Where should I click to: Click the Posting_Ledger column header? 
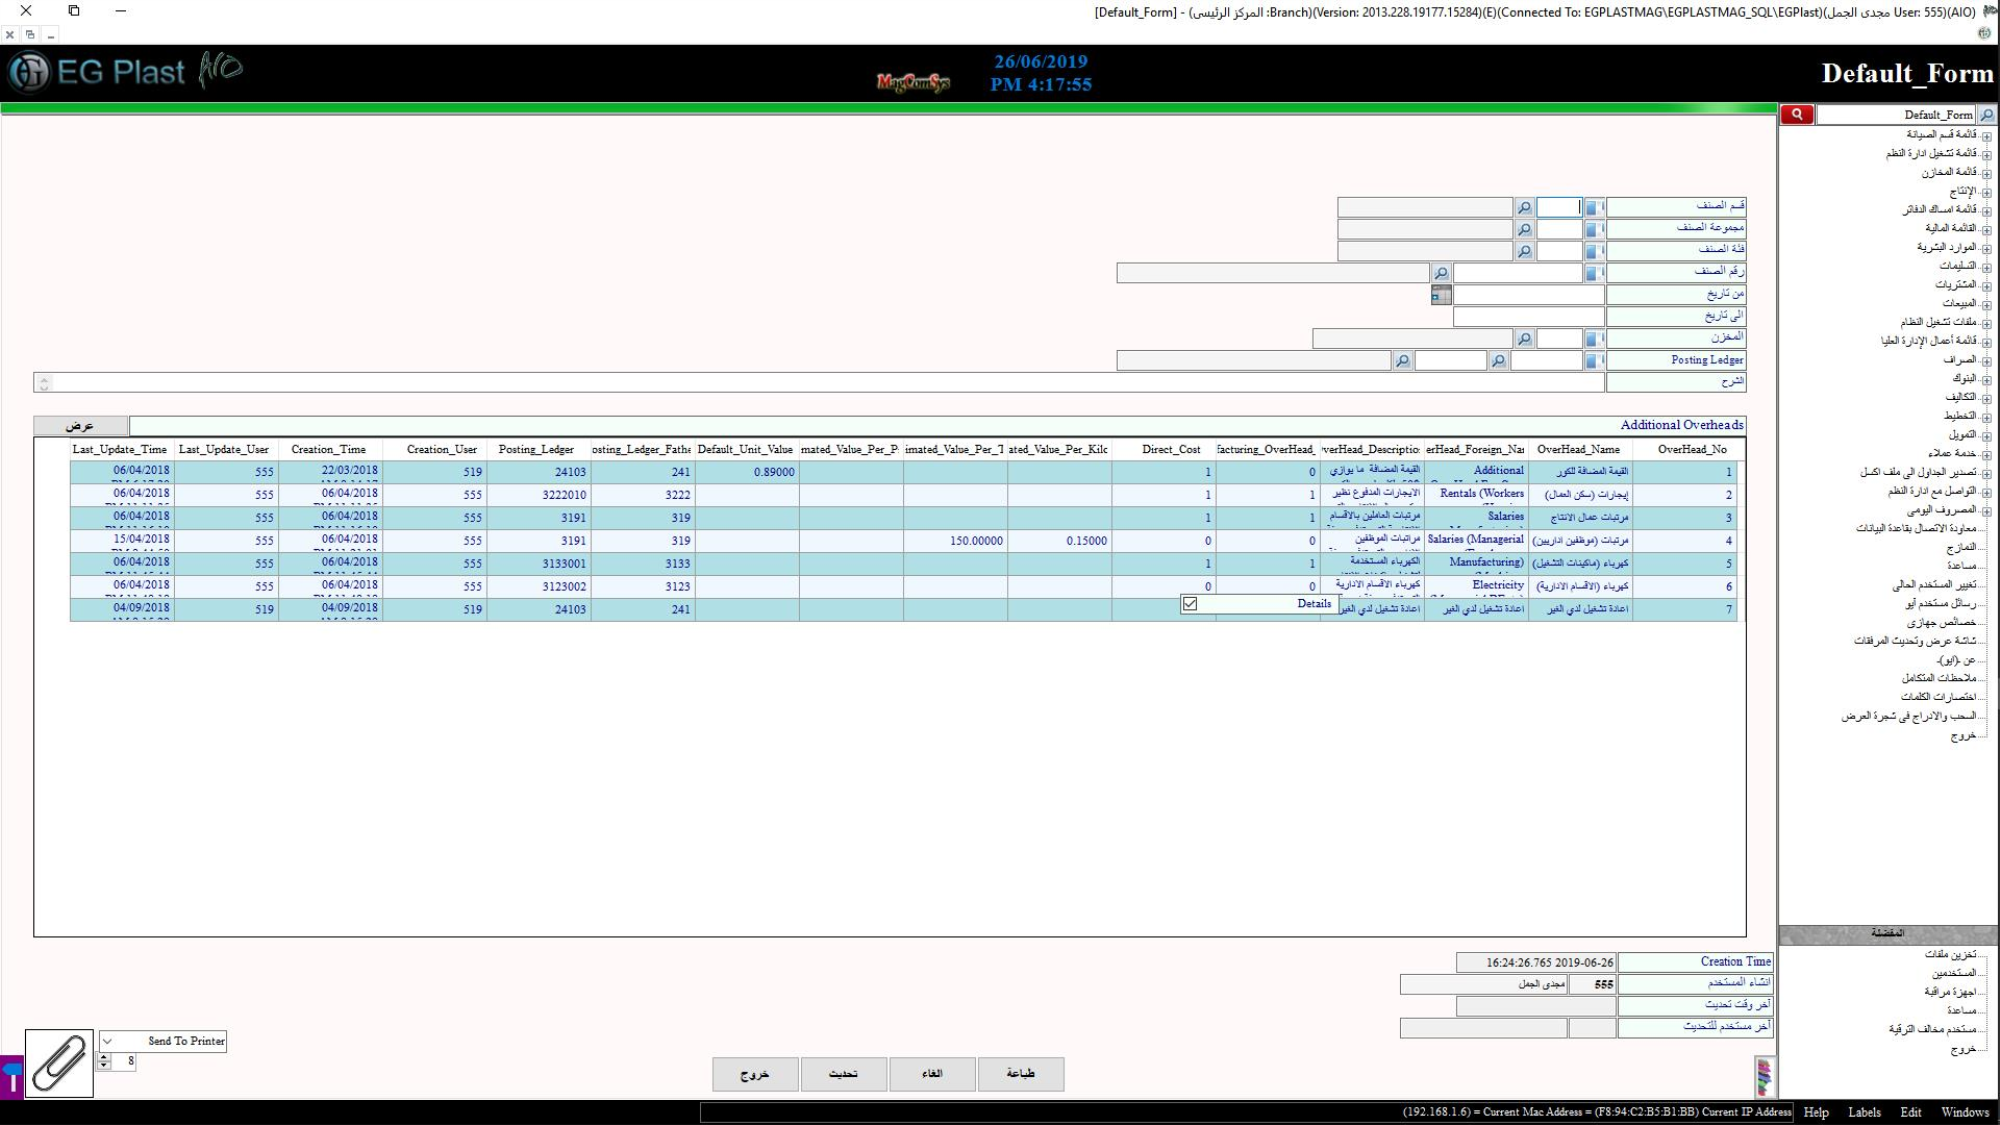pyautogui.click(x=536, y=450)
